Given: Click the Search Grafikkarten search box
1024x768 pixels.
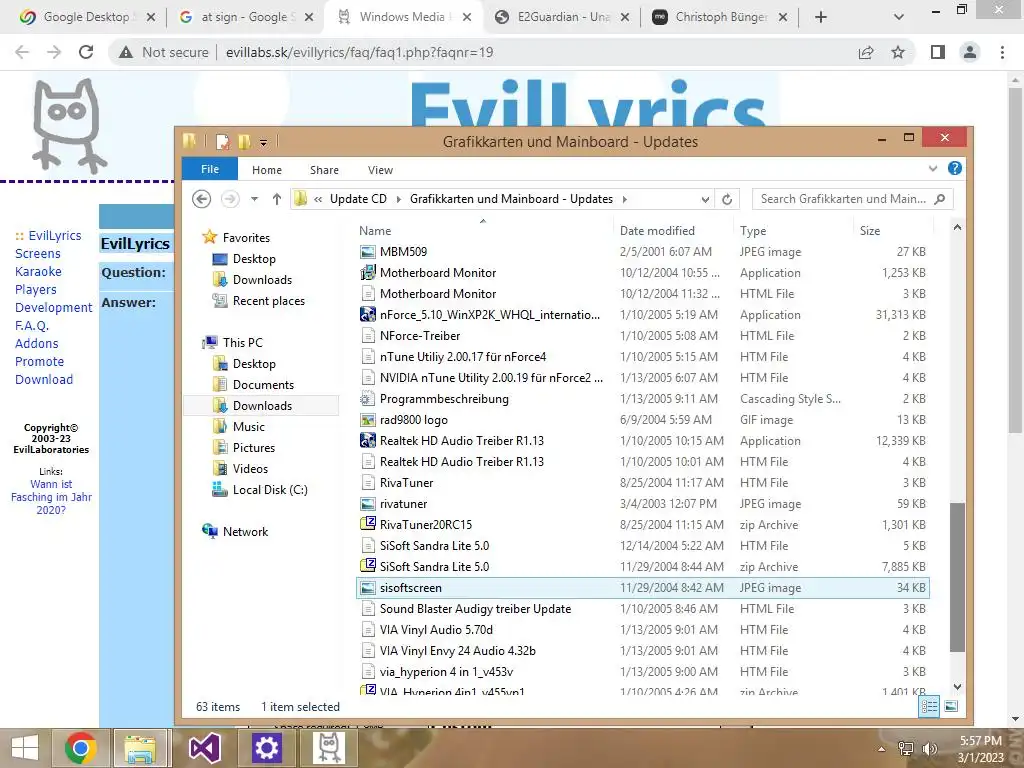Looking at the screenshot, I should pos(852,199).
